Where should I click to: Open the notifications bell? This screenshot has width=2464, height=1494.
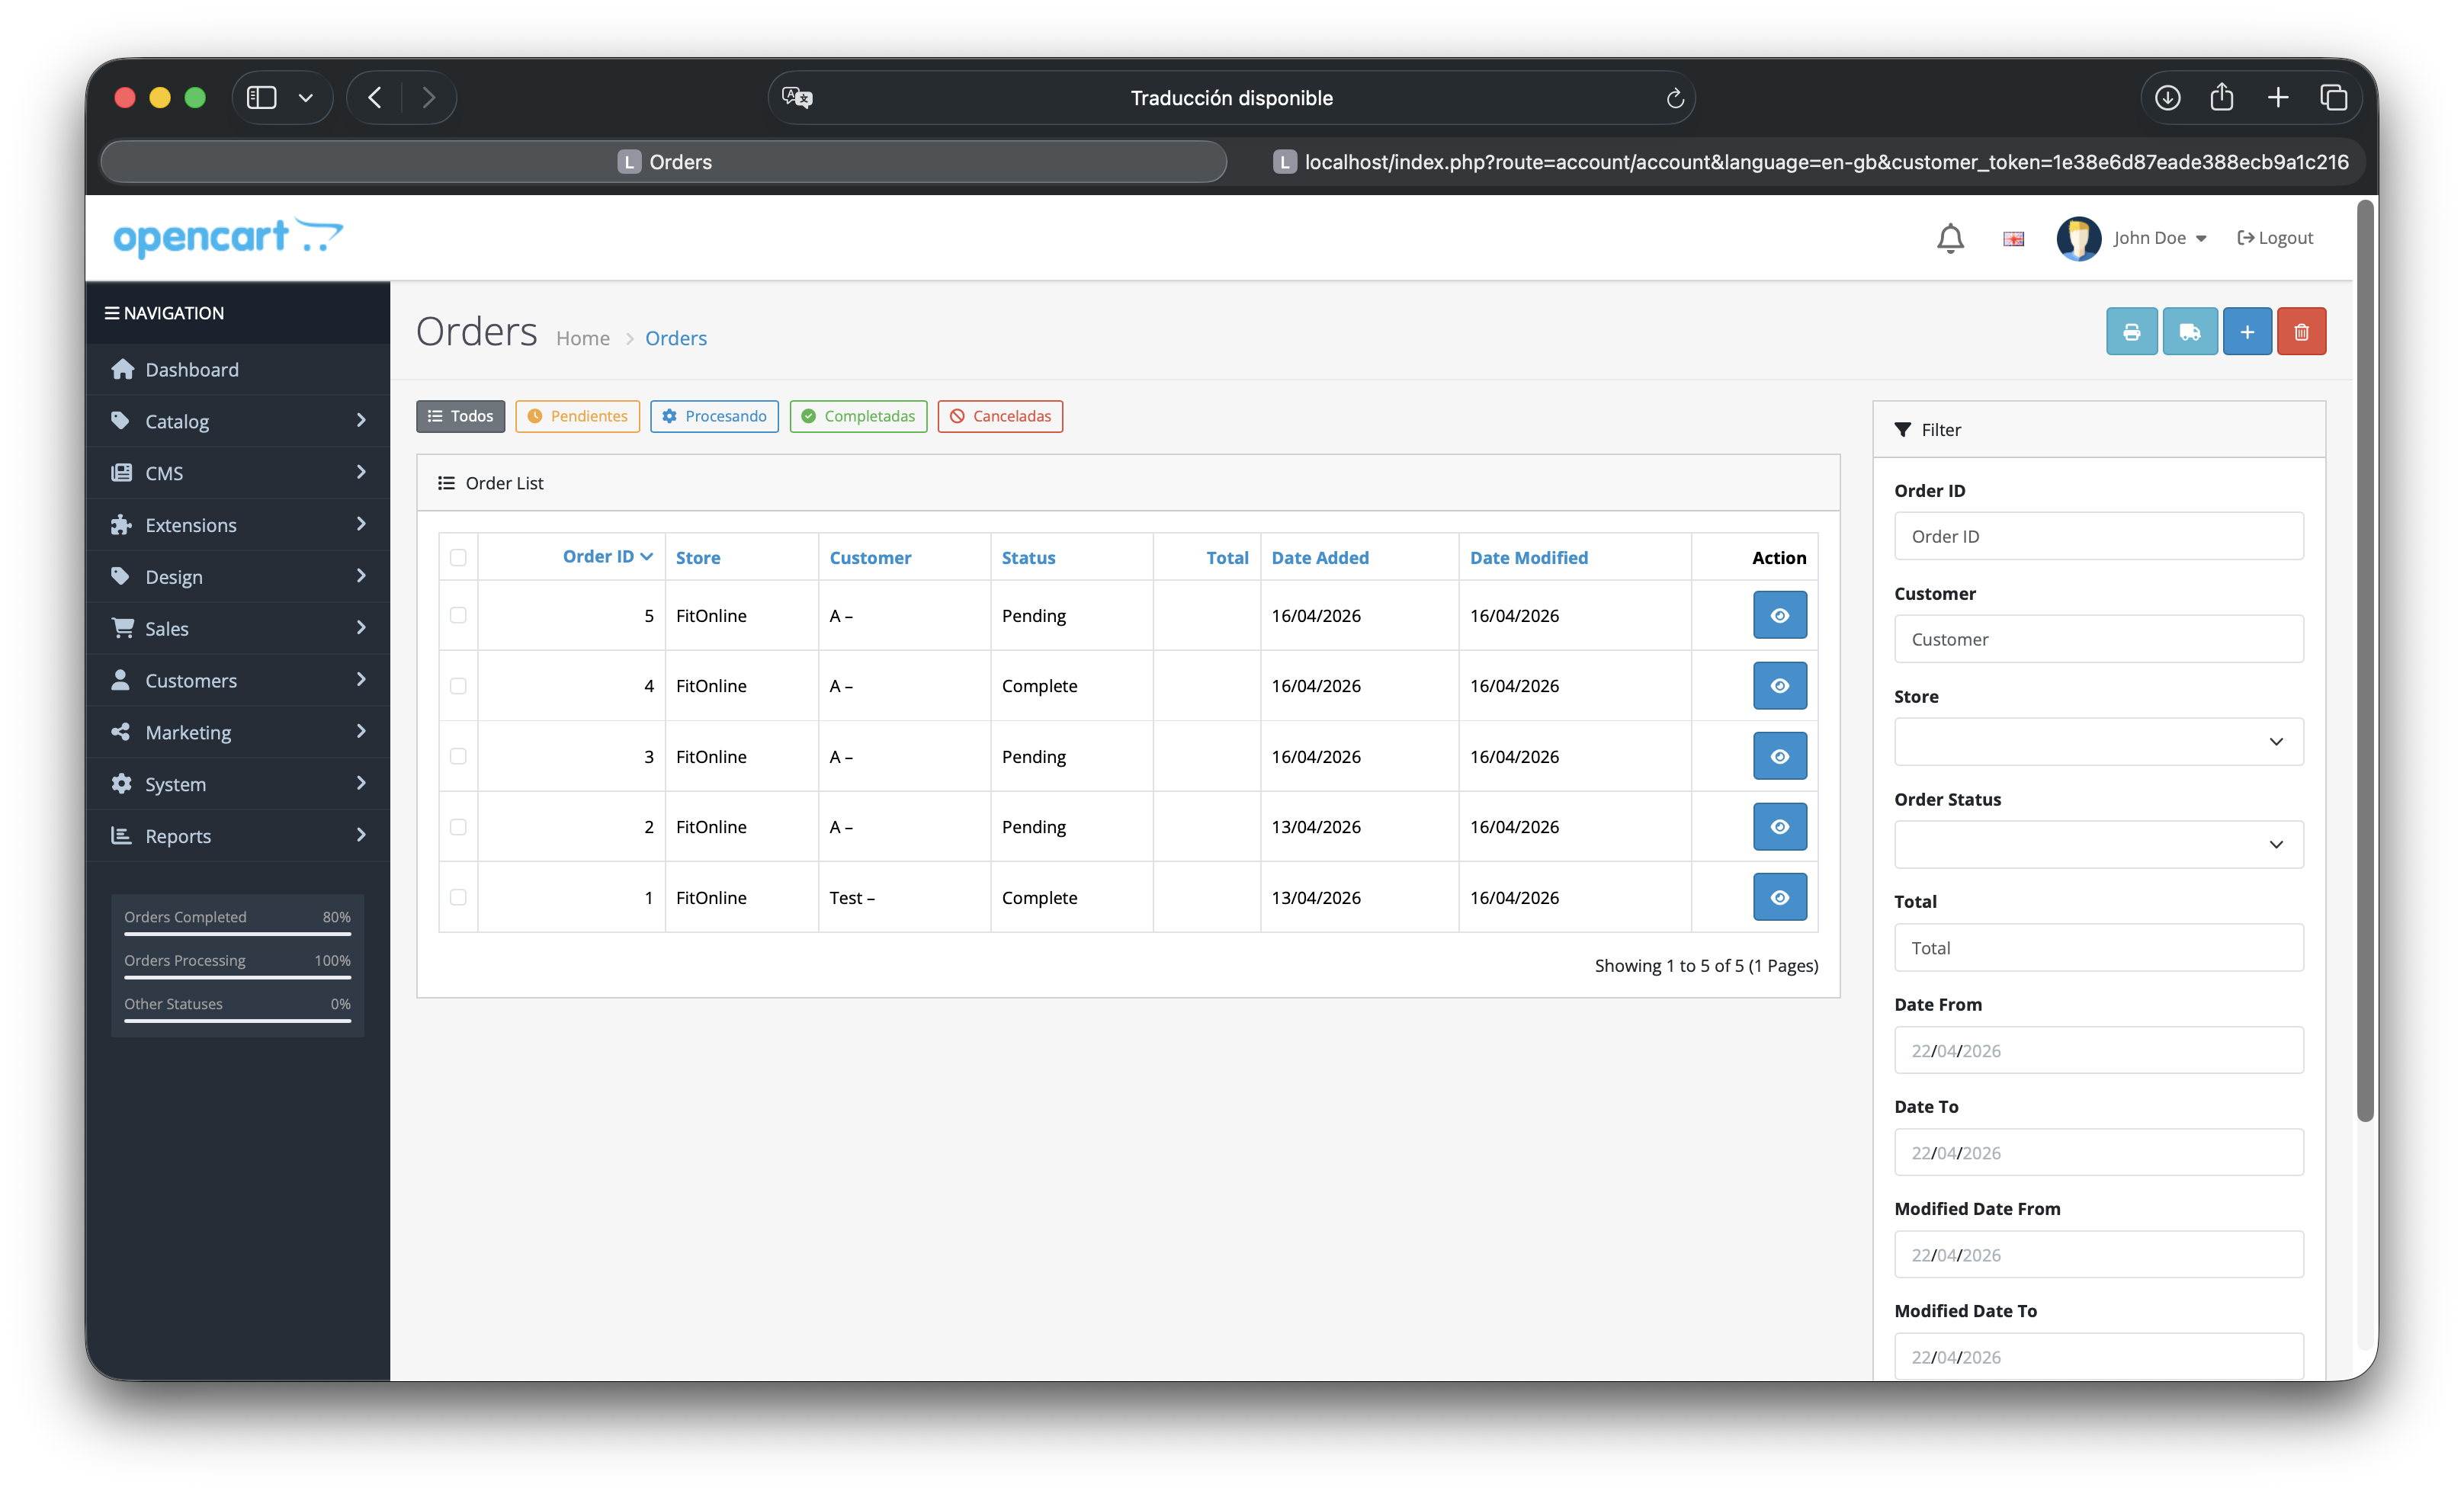(x=1950, y=238)
